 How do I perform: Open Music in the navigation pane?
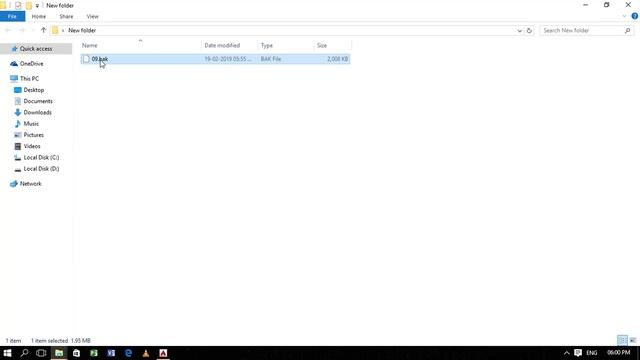coord(31,124)
